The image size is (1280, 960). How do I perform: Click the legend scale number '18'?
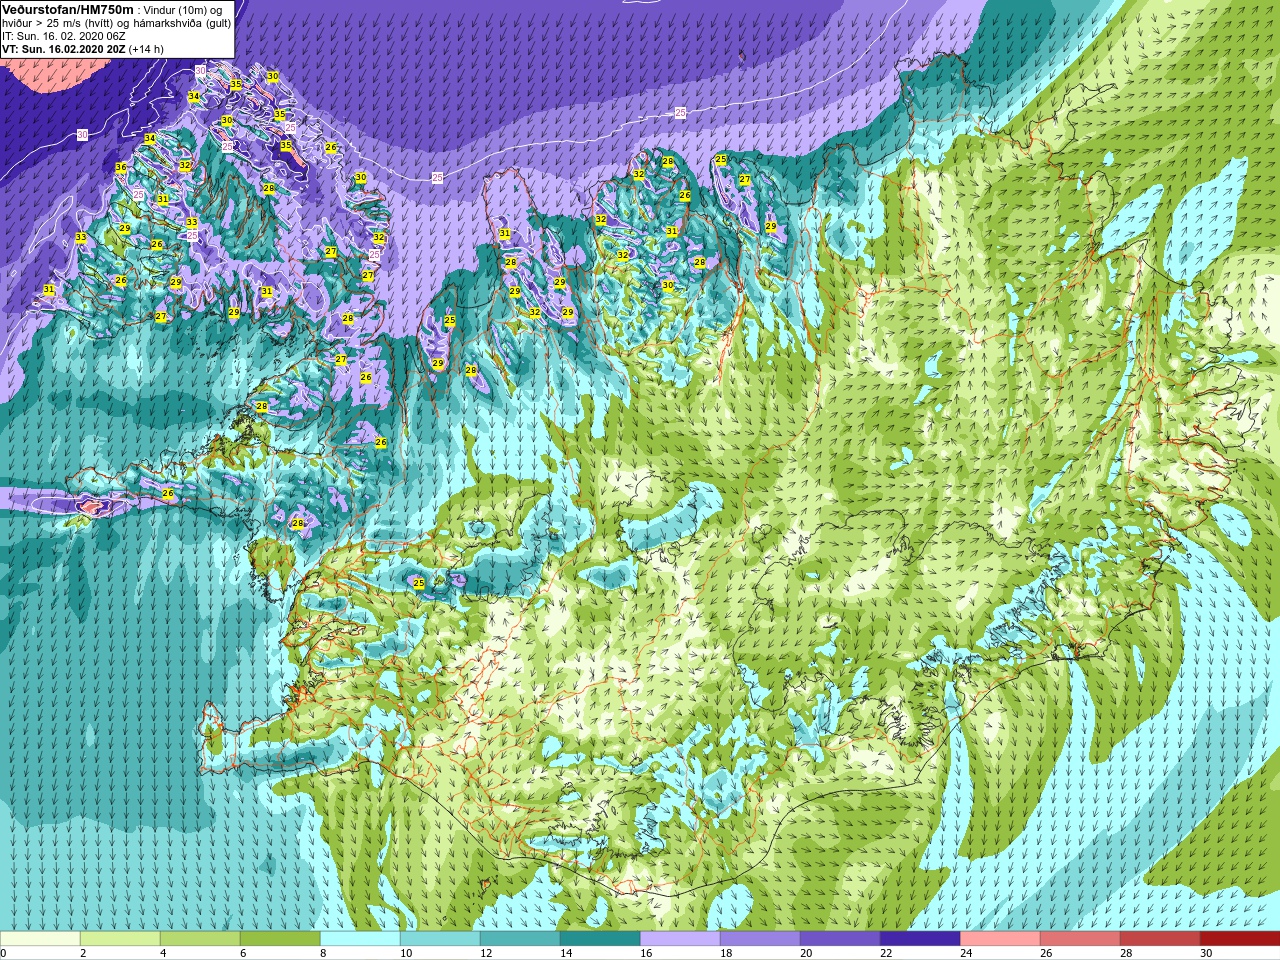pyautogui.click(x=726, y=953)
